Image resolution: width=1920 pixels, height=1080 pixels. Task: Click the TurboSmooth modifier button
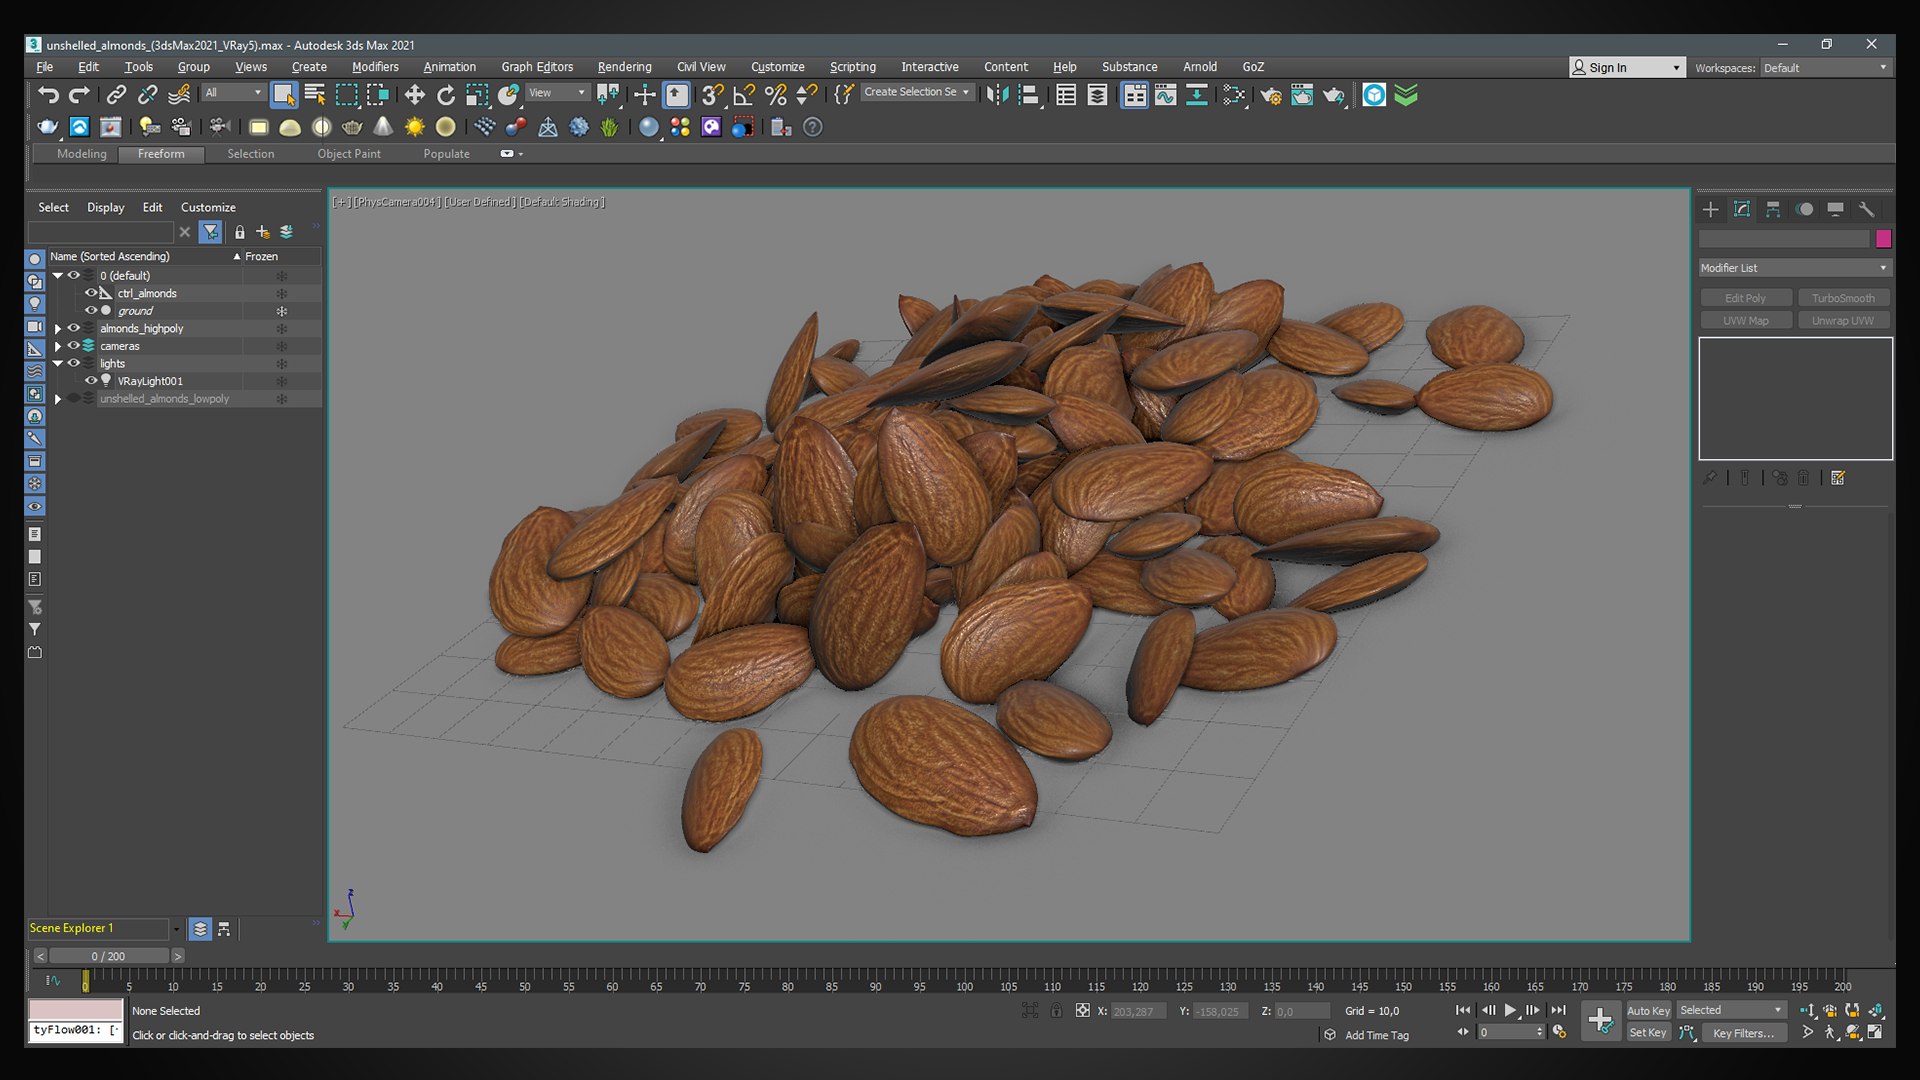[1843, 298]
